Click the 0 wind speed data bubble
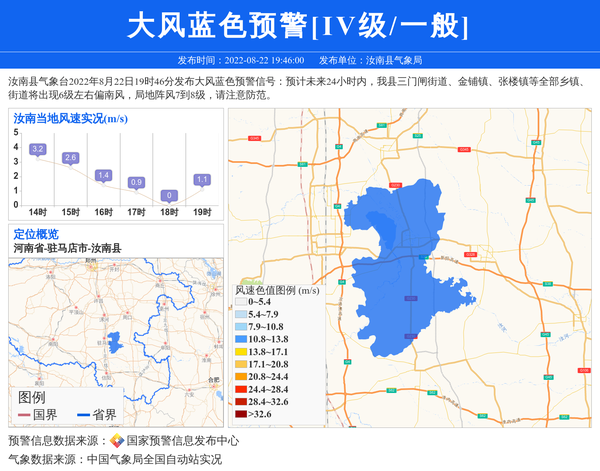Screen dimensions: 600x471 pyautogui.click(x=169, y=196)
